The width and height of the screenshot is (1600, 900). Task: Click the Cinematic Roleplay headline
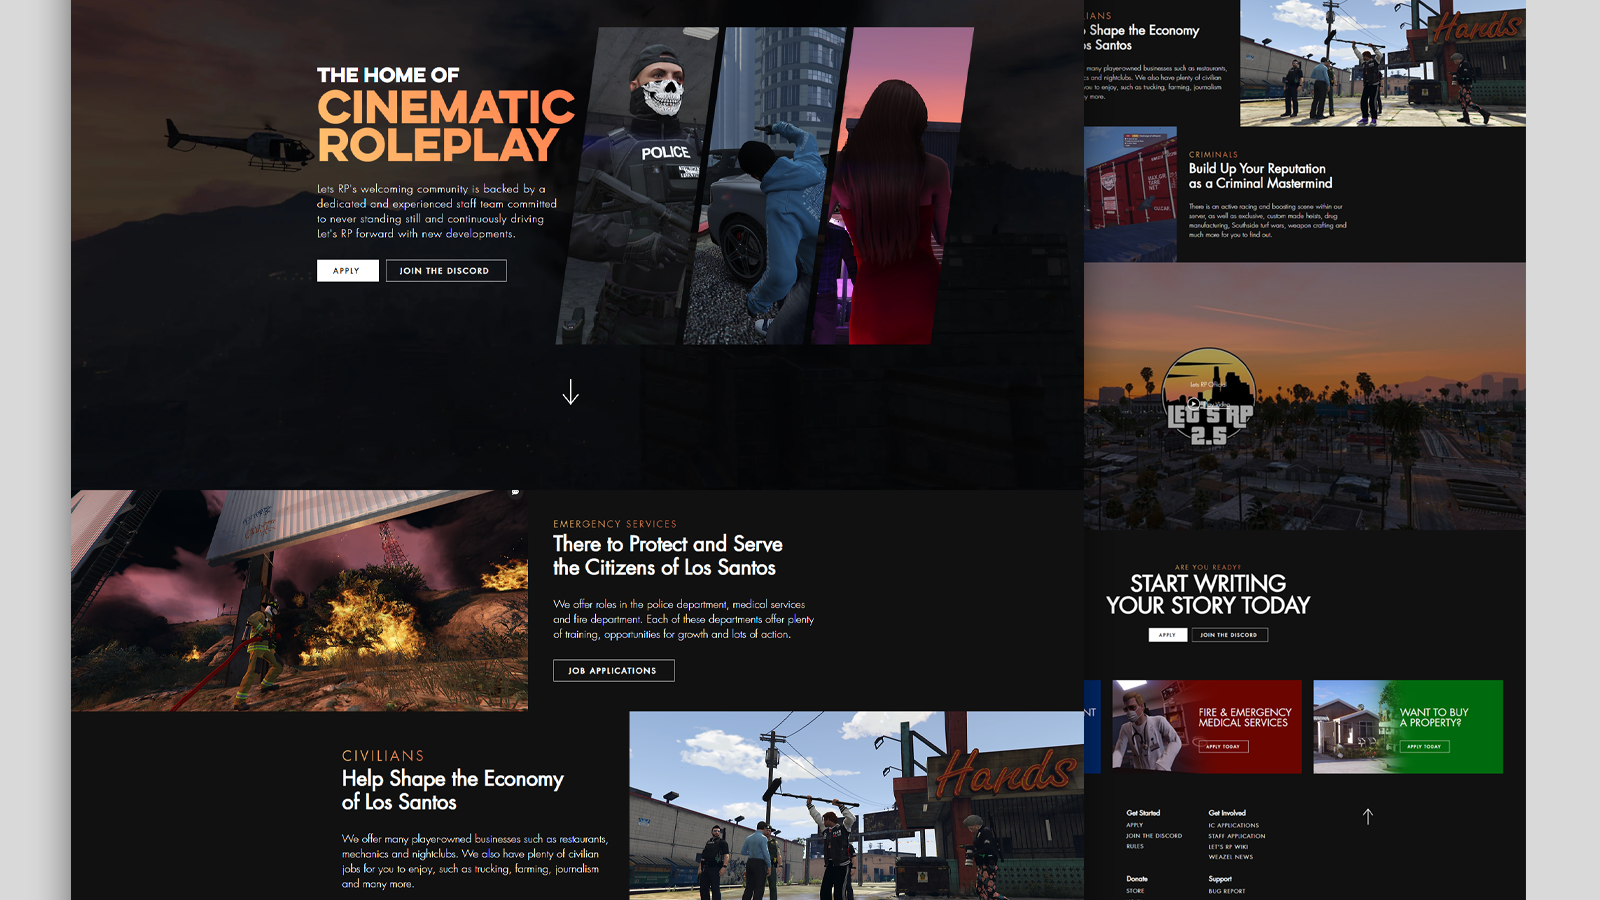[x=446, y=126]
